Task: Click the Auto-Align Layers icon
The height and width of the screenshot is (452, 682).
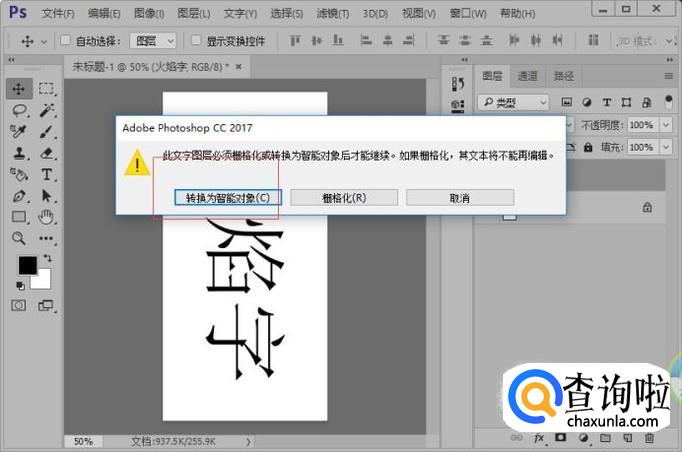Action: point(593,40)
